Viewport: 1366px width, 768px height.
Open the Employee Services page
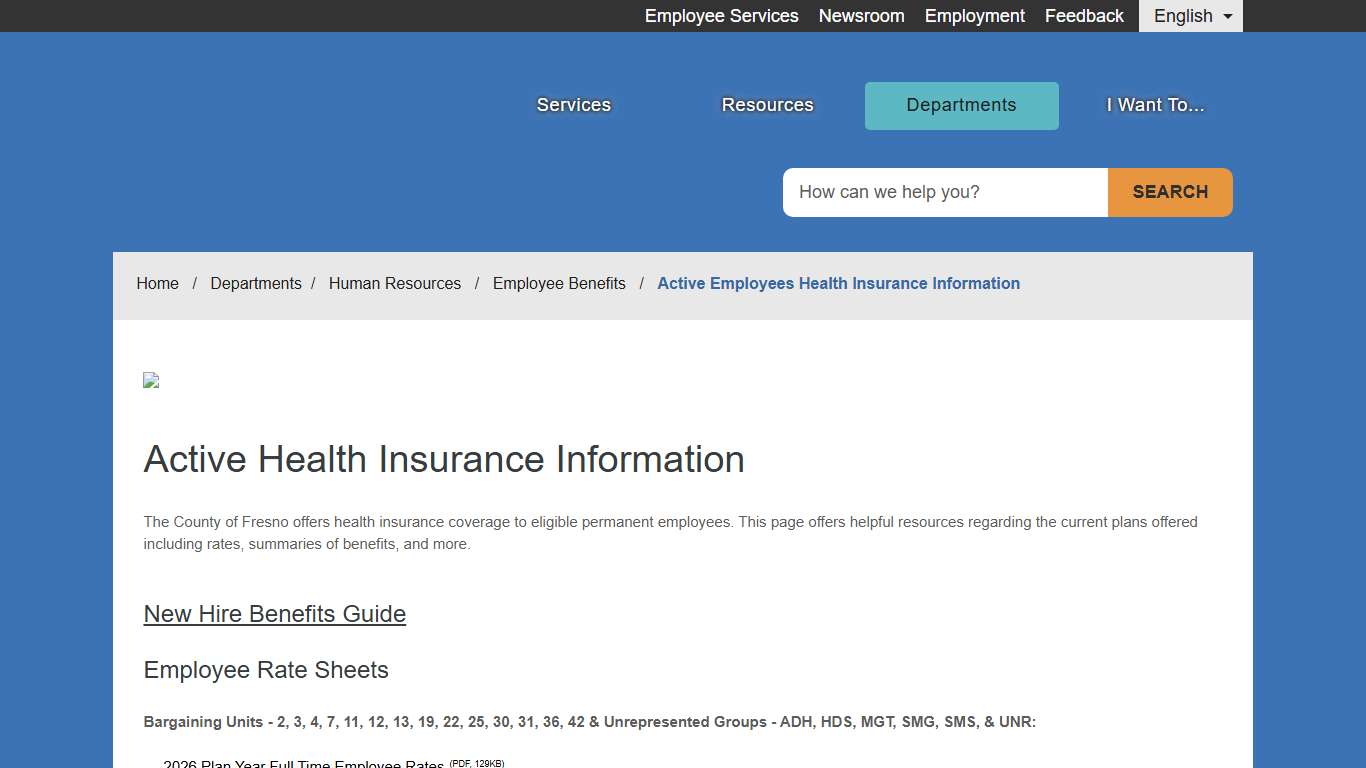[721, 16]
